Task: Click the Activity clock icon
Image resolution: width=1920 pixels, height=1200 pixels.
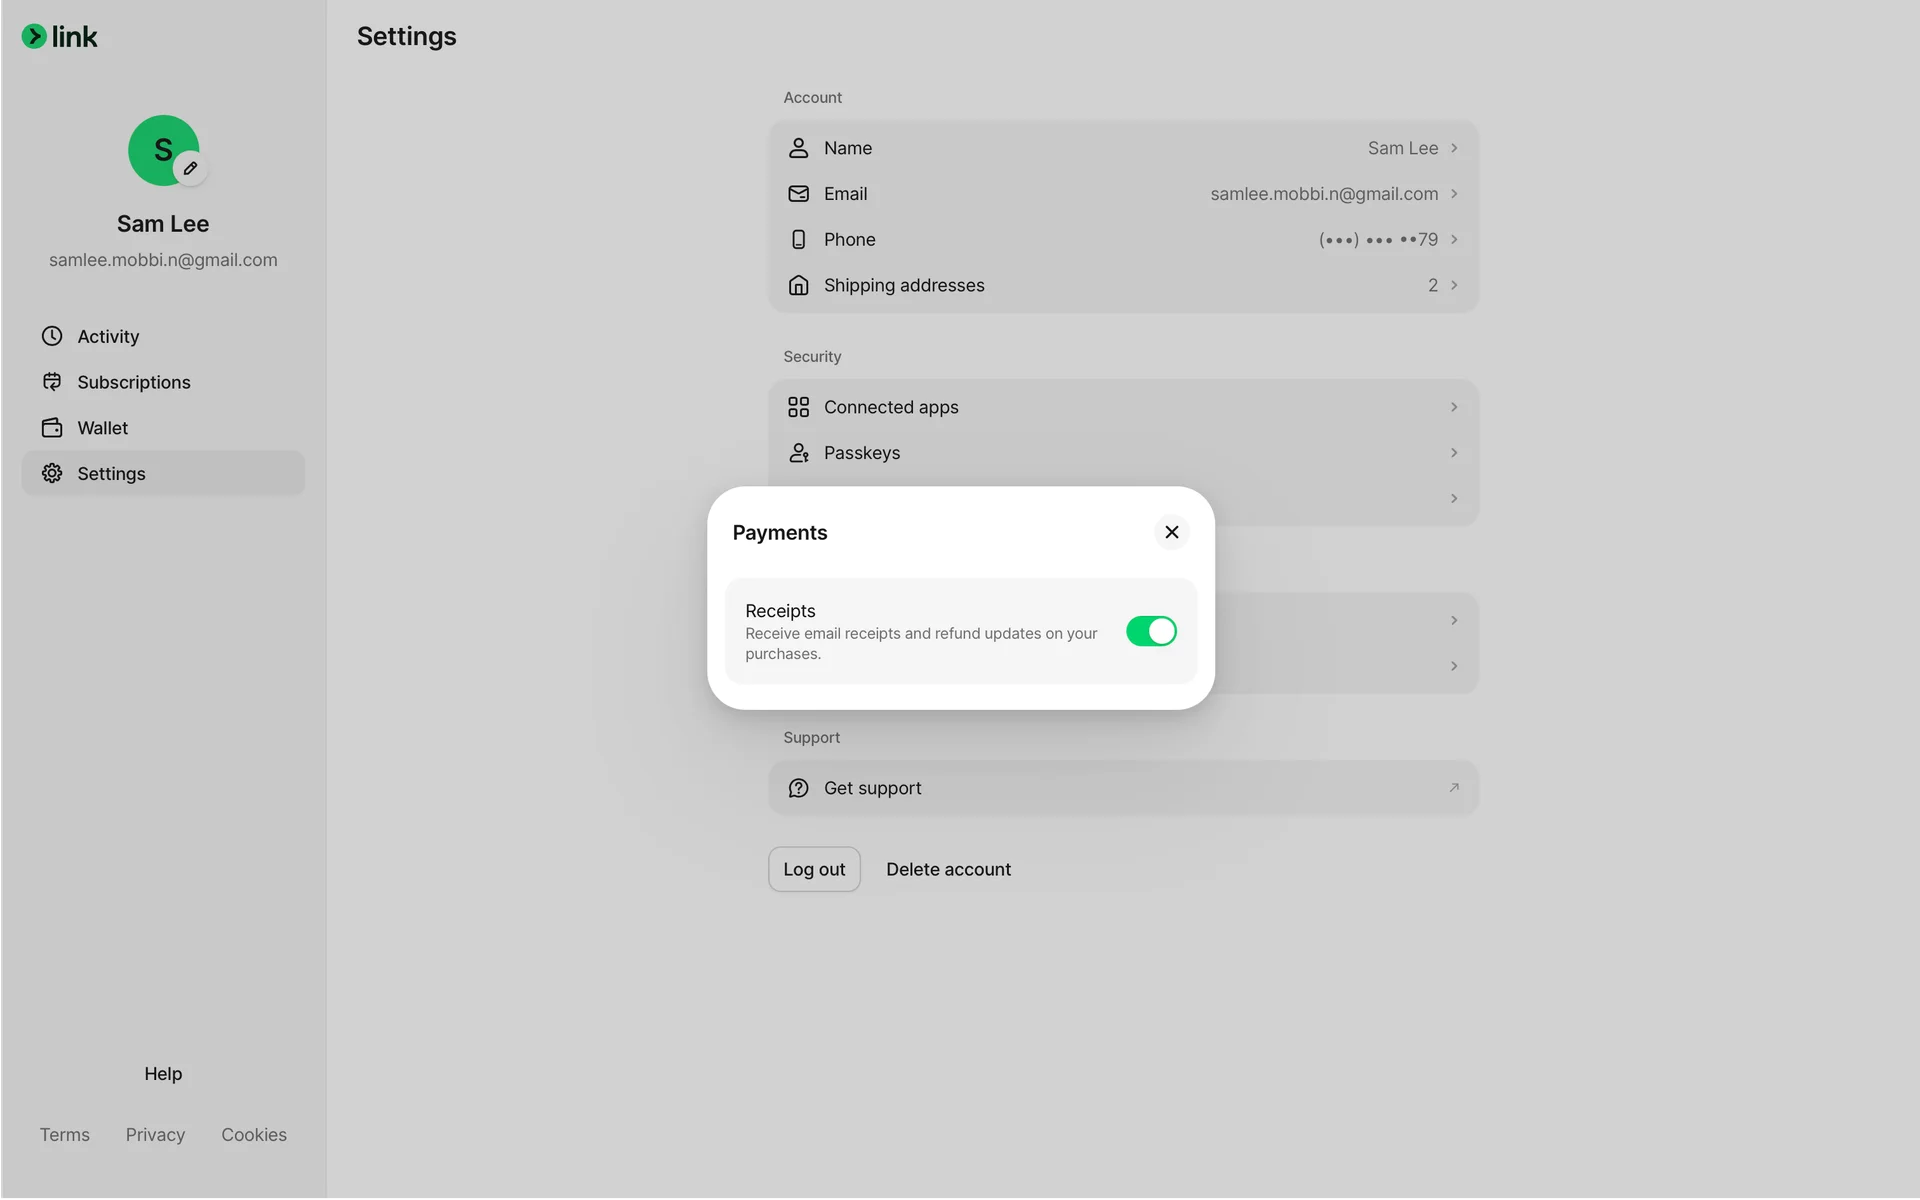Action: click(52, 336)
